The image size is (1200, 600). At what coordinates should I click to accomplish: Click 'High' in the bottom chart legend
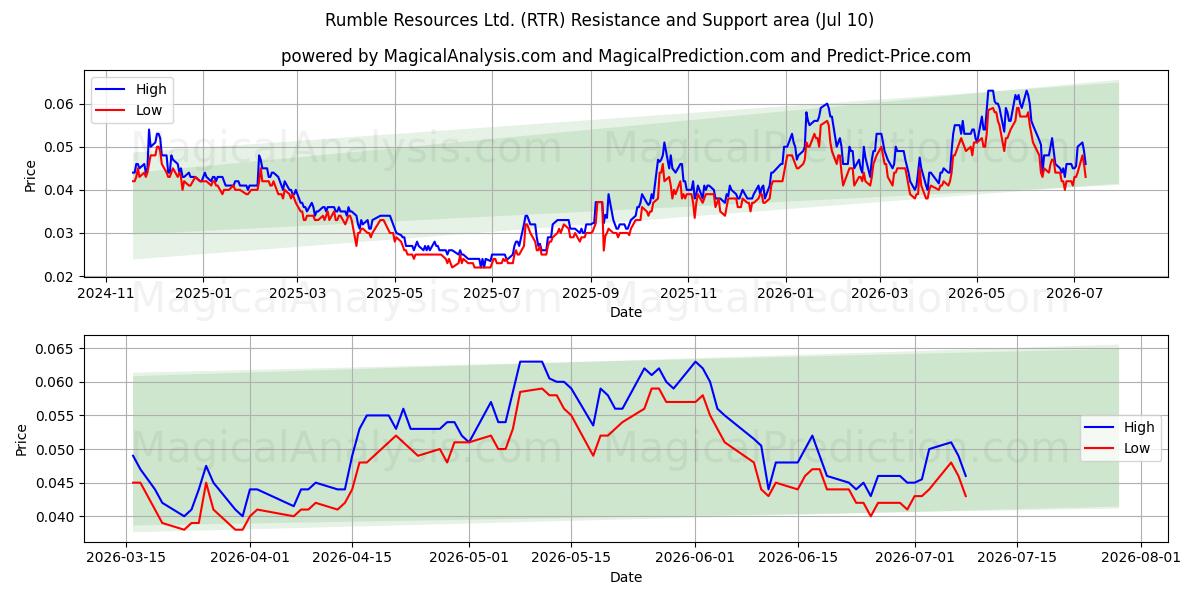tap(1139, 427)
